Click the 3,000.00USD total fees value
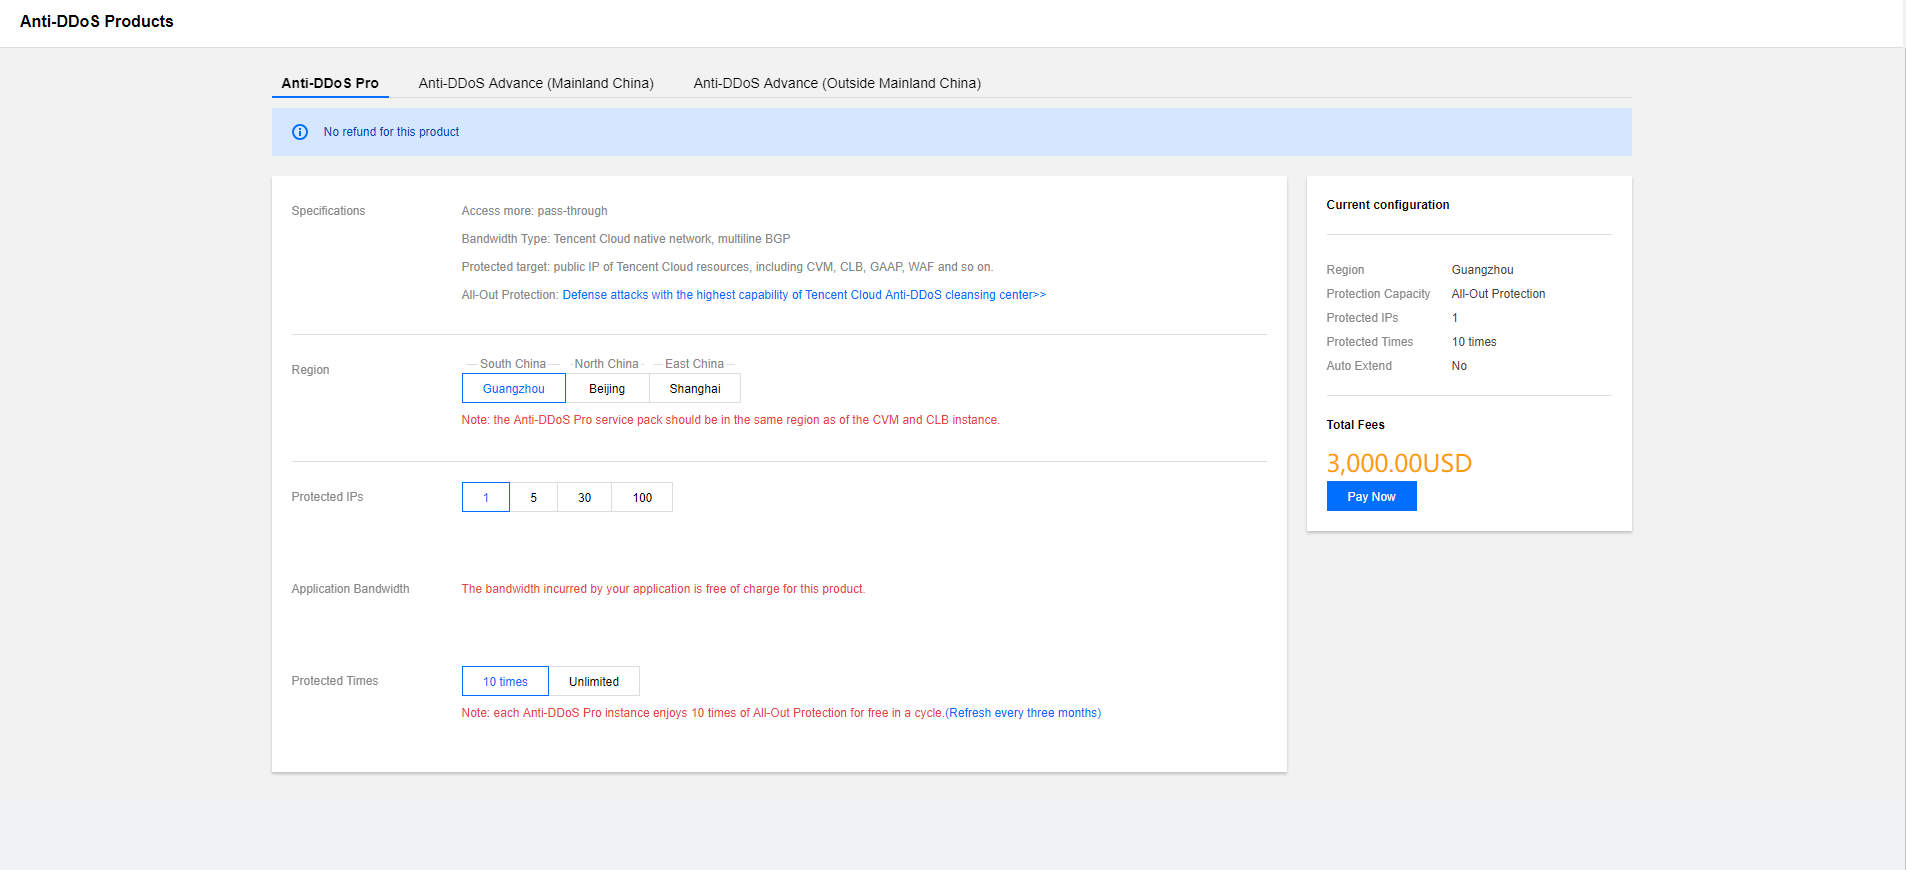Screen dimensions: 1906x870 point(1399,463)
